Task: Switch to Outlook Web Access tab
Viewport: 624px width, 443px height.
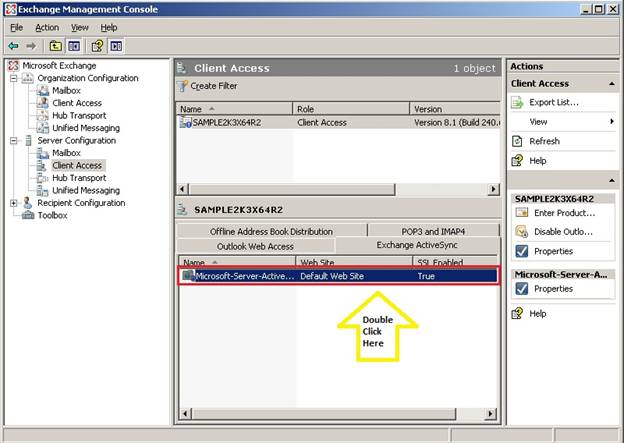Action: [x=255, y=246]
